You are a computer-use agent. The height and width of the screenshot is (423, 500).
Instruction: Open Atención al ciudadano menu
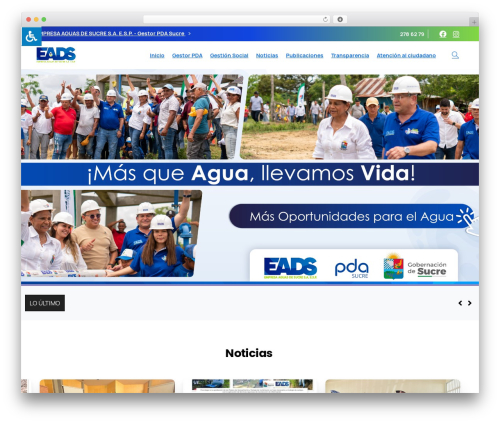pos(406,55)
